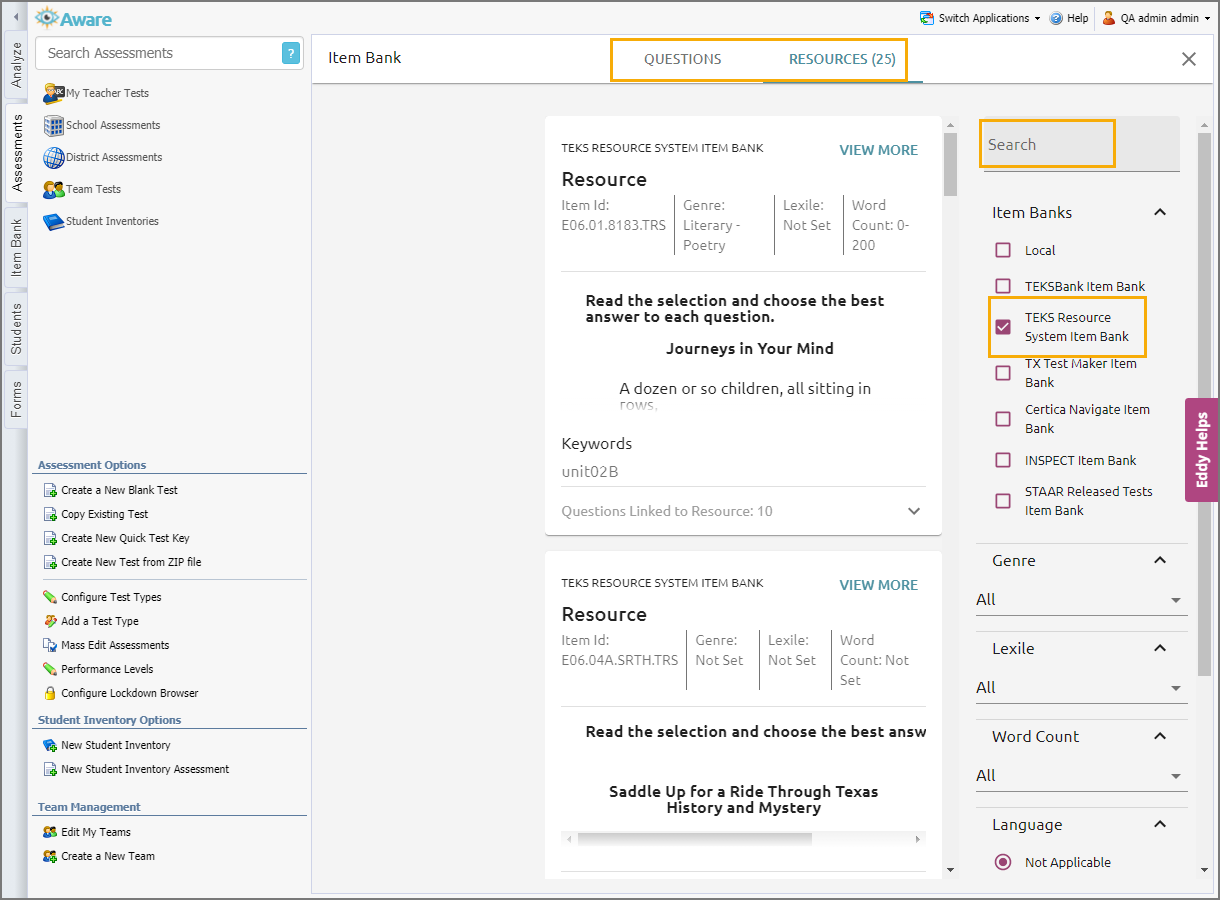The width and height of the screenshot is (1220, 900).
Task: Collapse the Lexile filter section
Action: tap(1160, 648)
